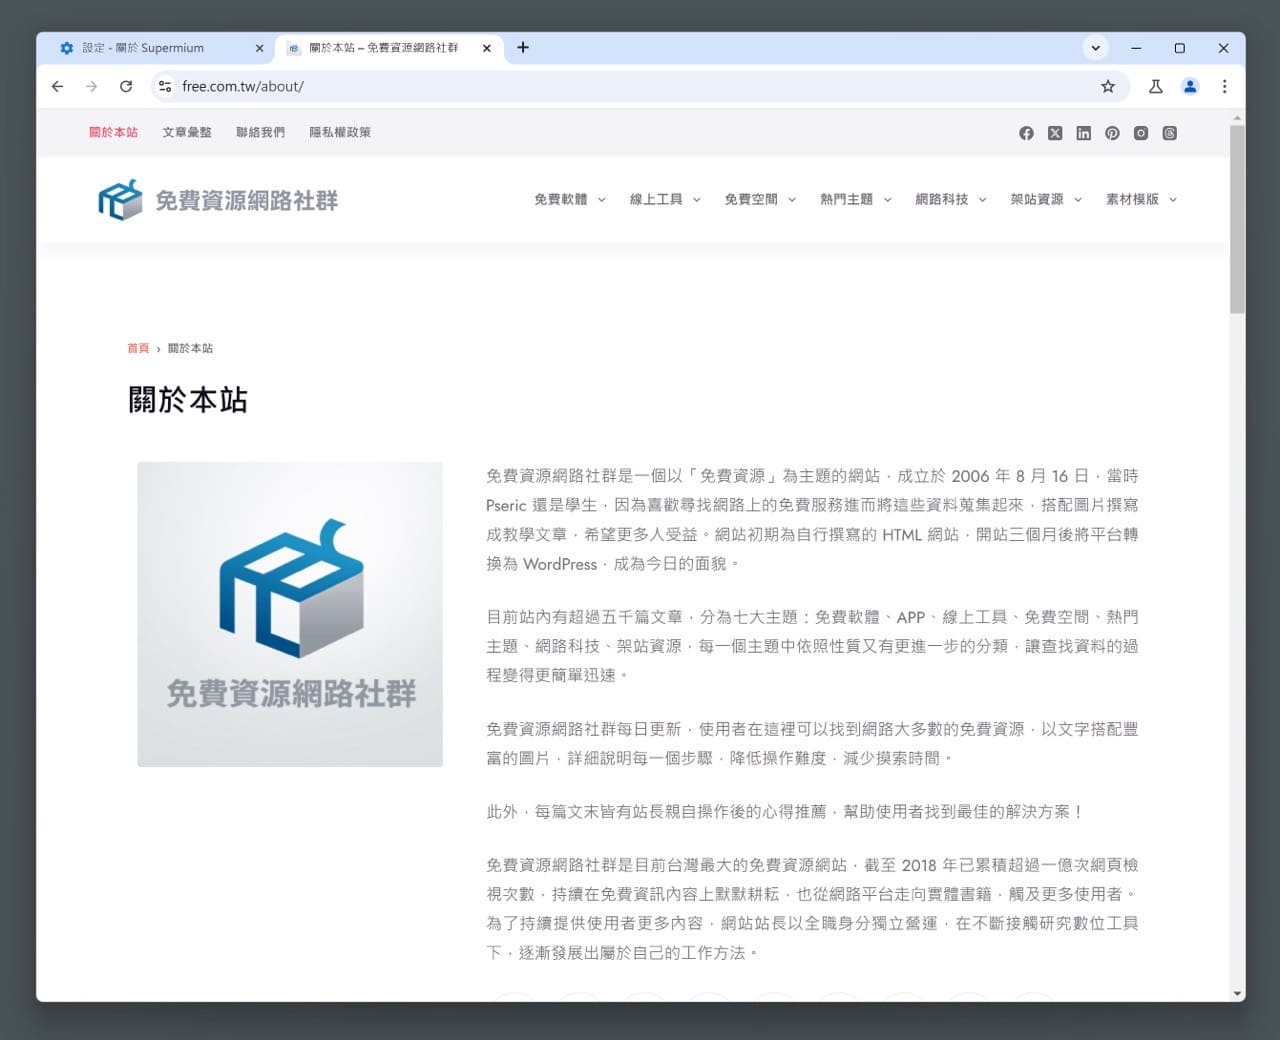Screen dimensions: 1280x1040
Task: Open 文章彙整 in the top menu
Action: [187, 132]
